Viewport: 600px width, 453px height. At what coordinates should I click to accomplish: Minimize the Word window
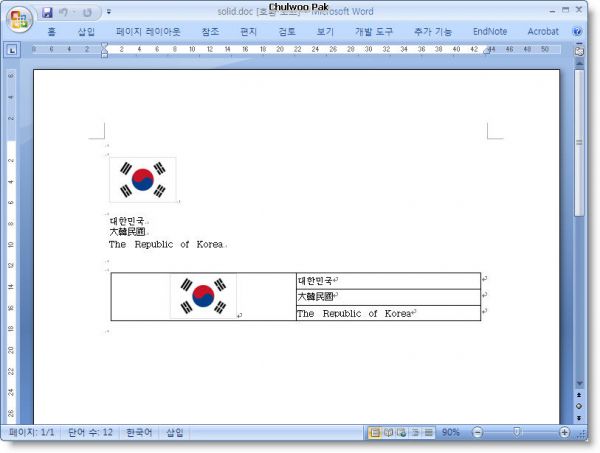point(552,11)
